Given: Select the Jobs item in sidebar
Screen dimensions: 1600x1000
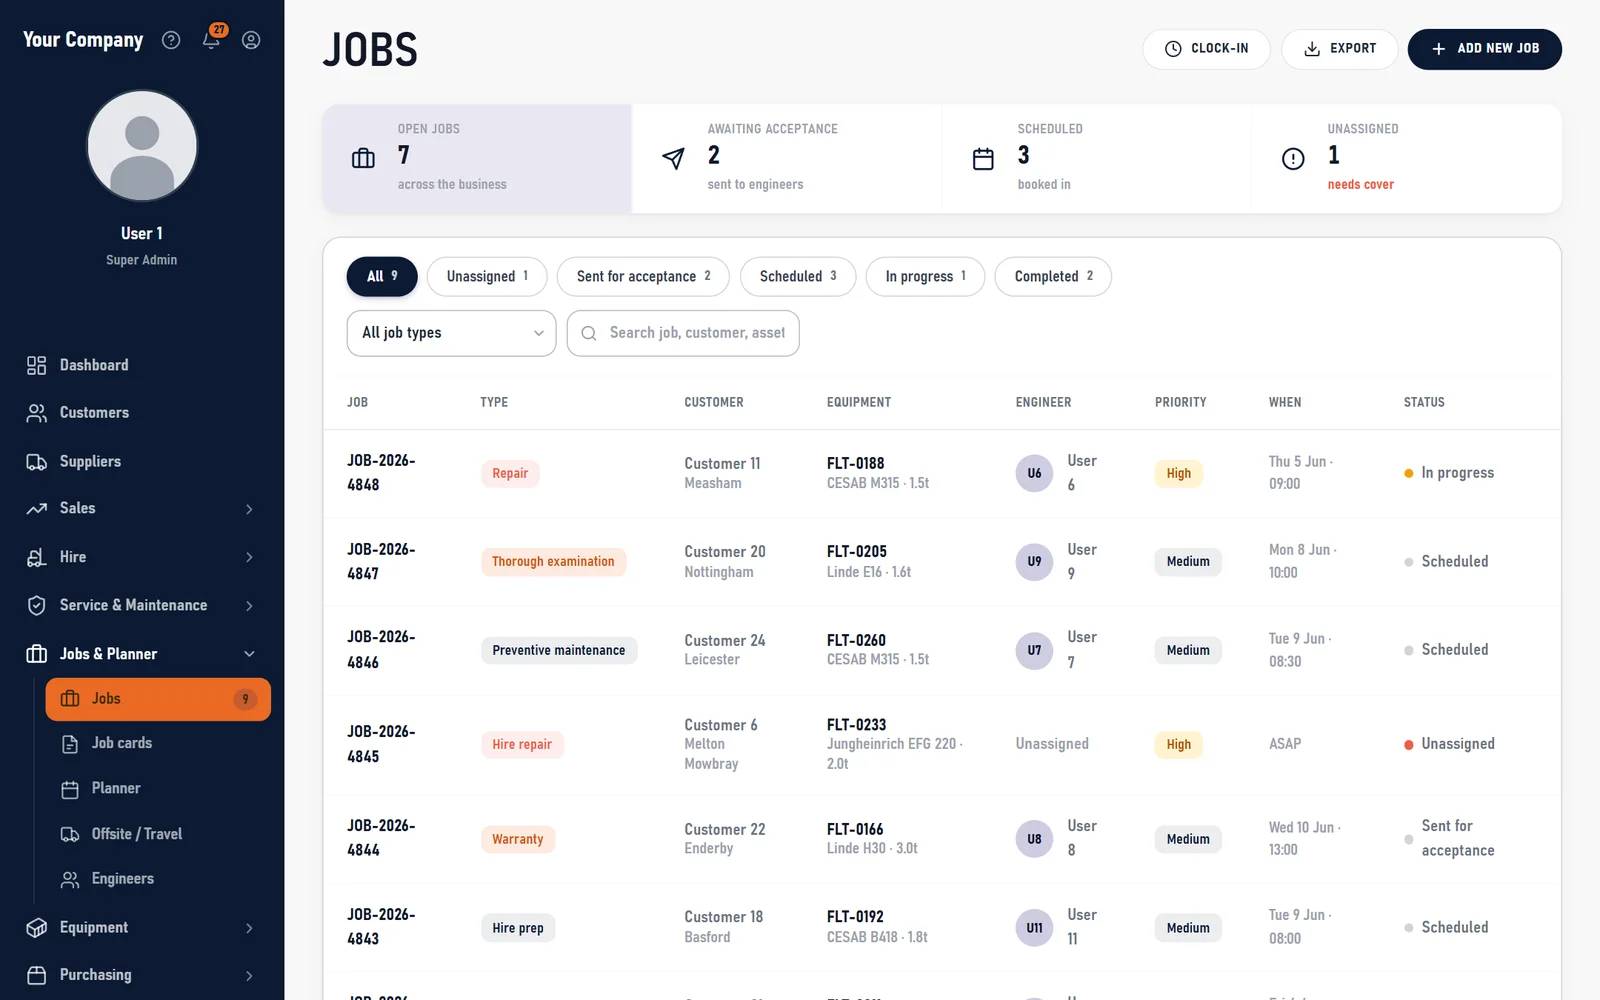Looking at the screenshot, I should point(158,699).
